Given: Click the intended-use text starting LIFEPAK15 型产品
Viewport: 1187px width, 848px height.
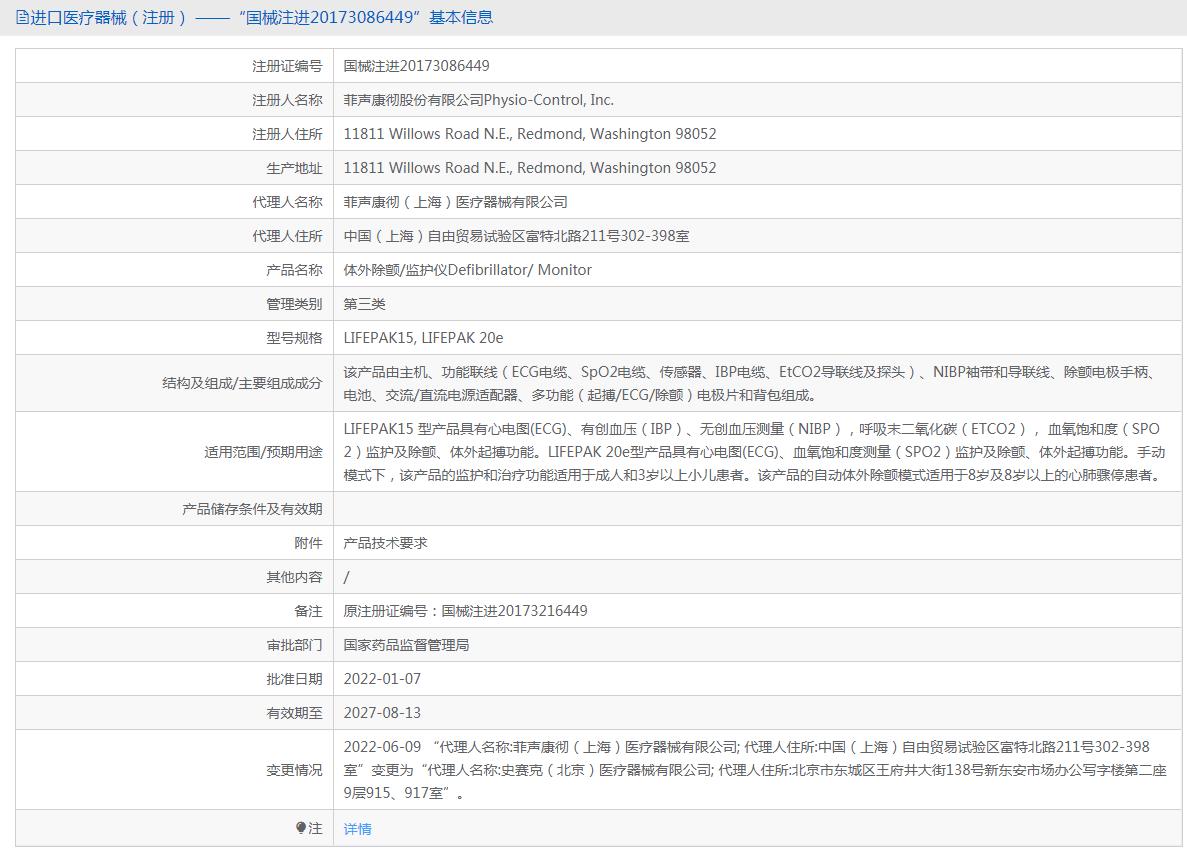Looking at the screenshot, I should tap(753, 452).
